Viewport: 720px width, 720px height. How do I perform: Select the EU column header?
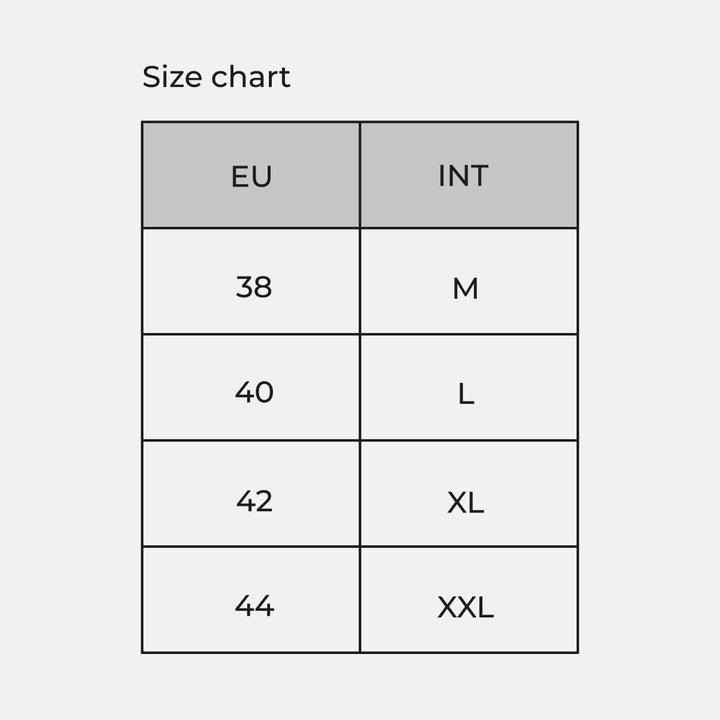point(251,175)
